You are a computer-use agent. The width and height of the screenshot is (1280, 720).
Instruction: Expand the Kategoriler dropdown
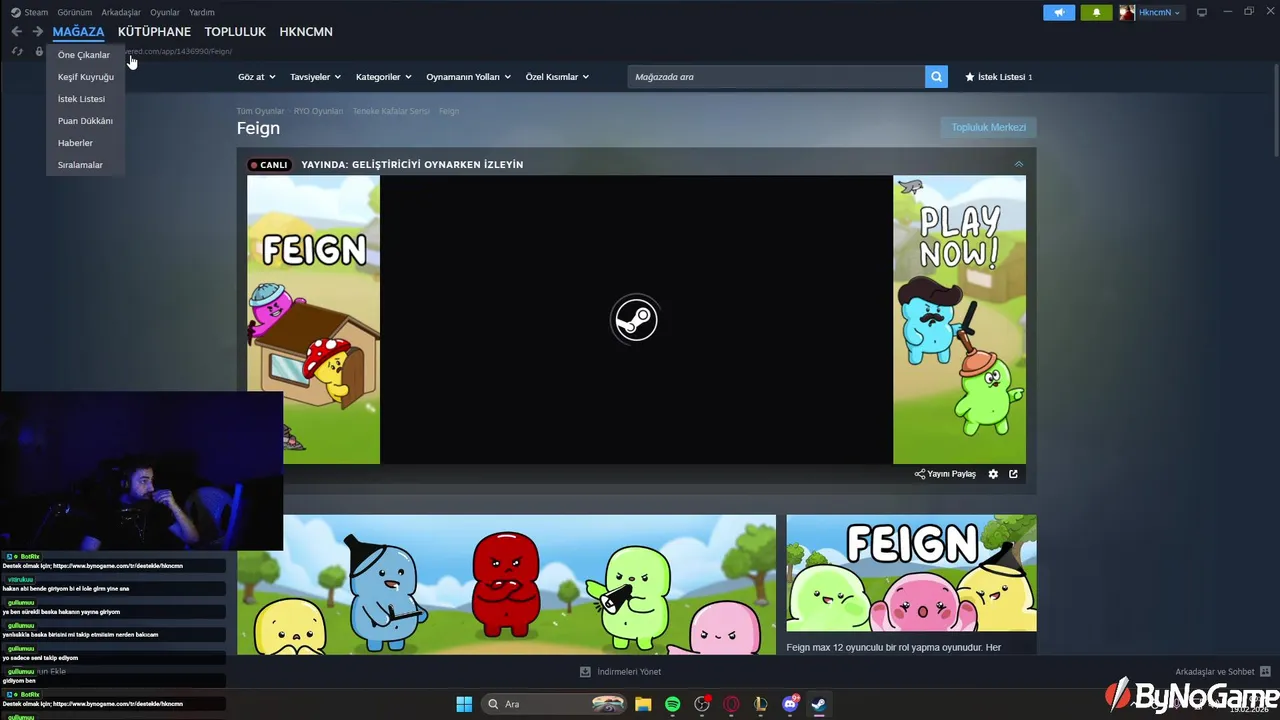[384, 77]
